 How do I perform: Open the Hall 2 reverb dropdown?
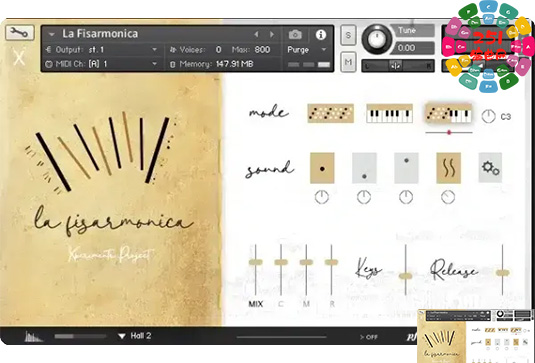(134, 336)
